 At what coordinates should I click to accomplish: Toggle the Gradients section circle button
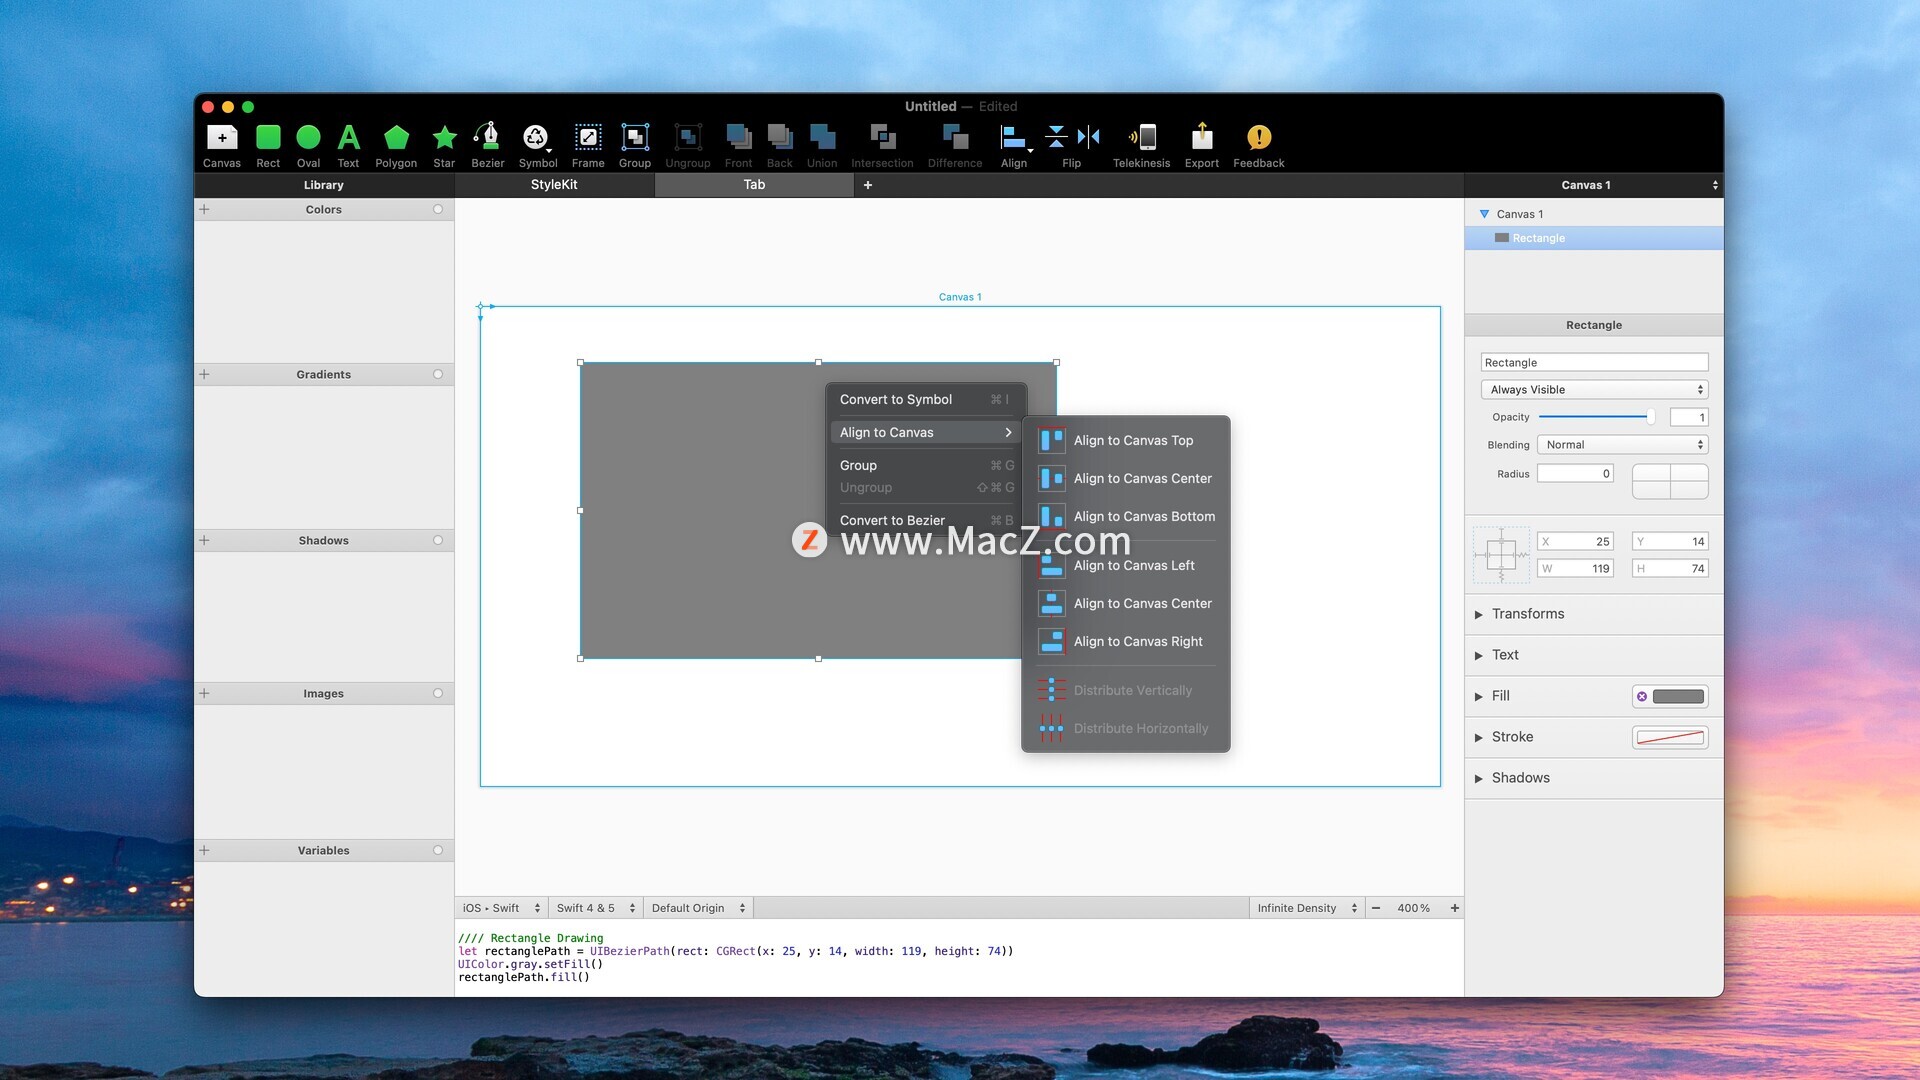pyautogui.click(x=438, y=374)
